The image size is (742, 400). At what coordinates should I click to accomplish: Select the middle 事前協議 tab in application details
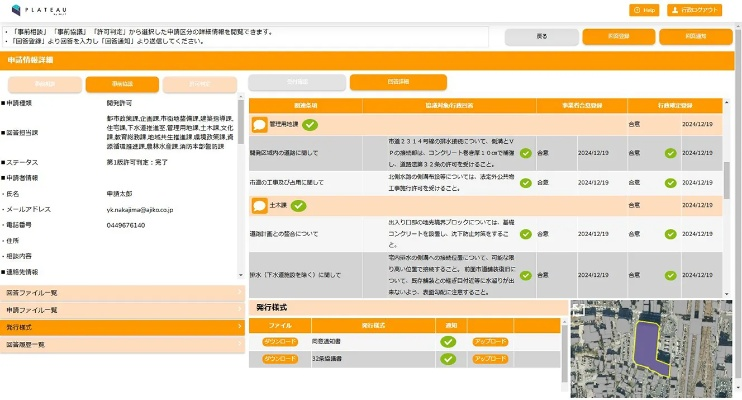pos(122,84)
